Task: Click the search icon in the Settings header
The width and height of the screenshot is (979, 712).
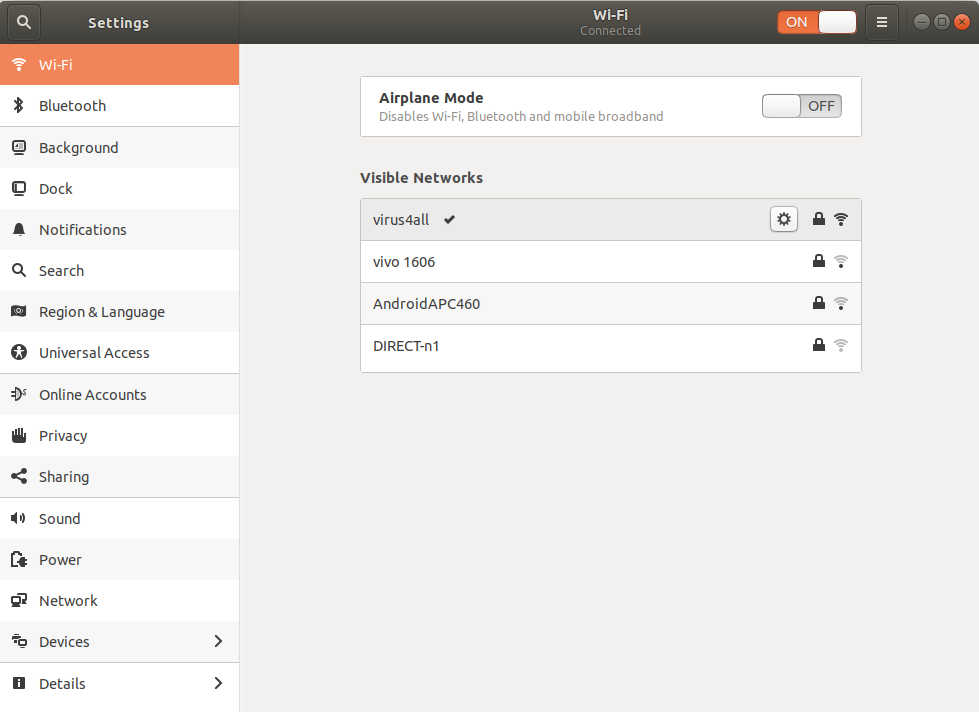Action: (23, 22)
